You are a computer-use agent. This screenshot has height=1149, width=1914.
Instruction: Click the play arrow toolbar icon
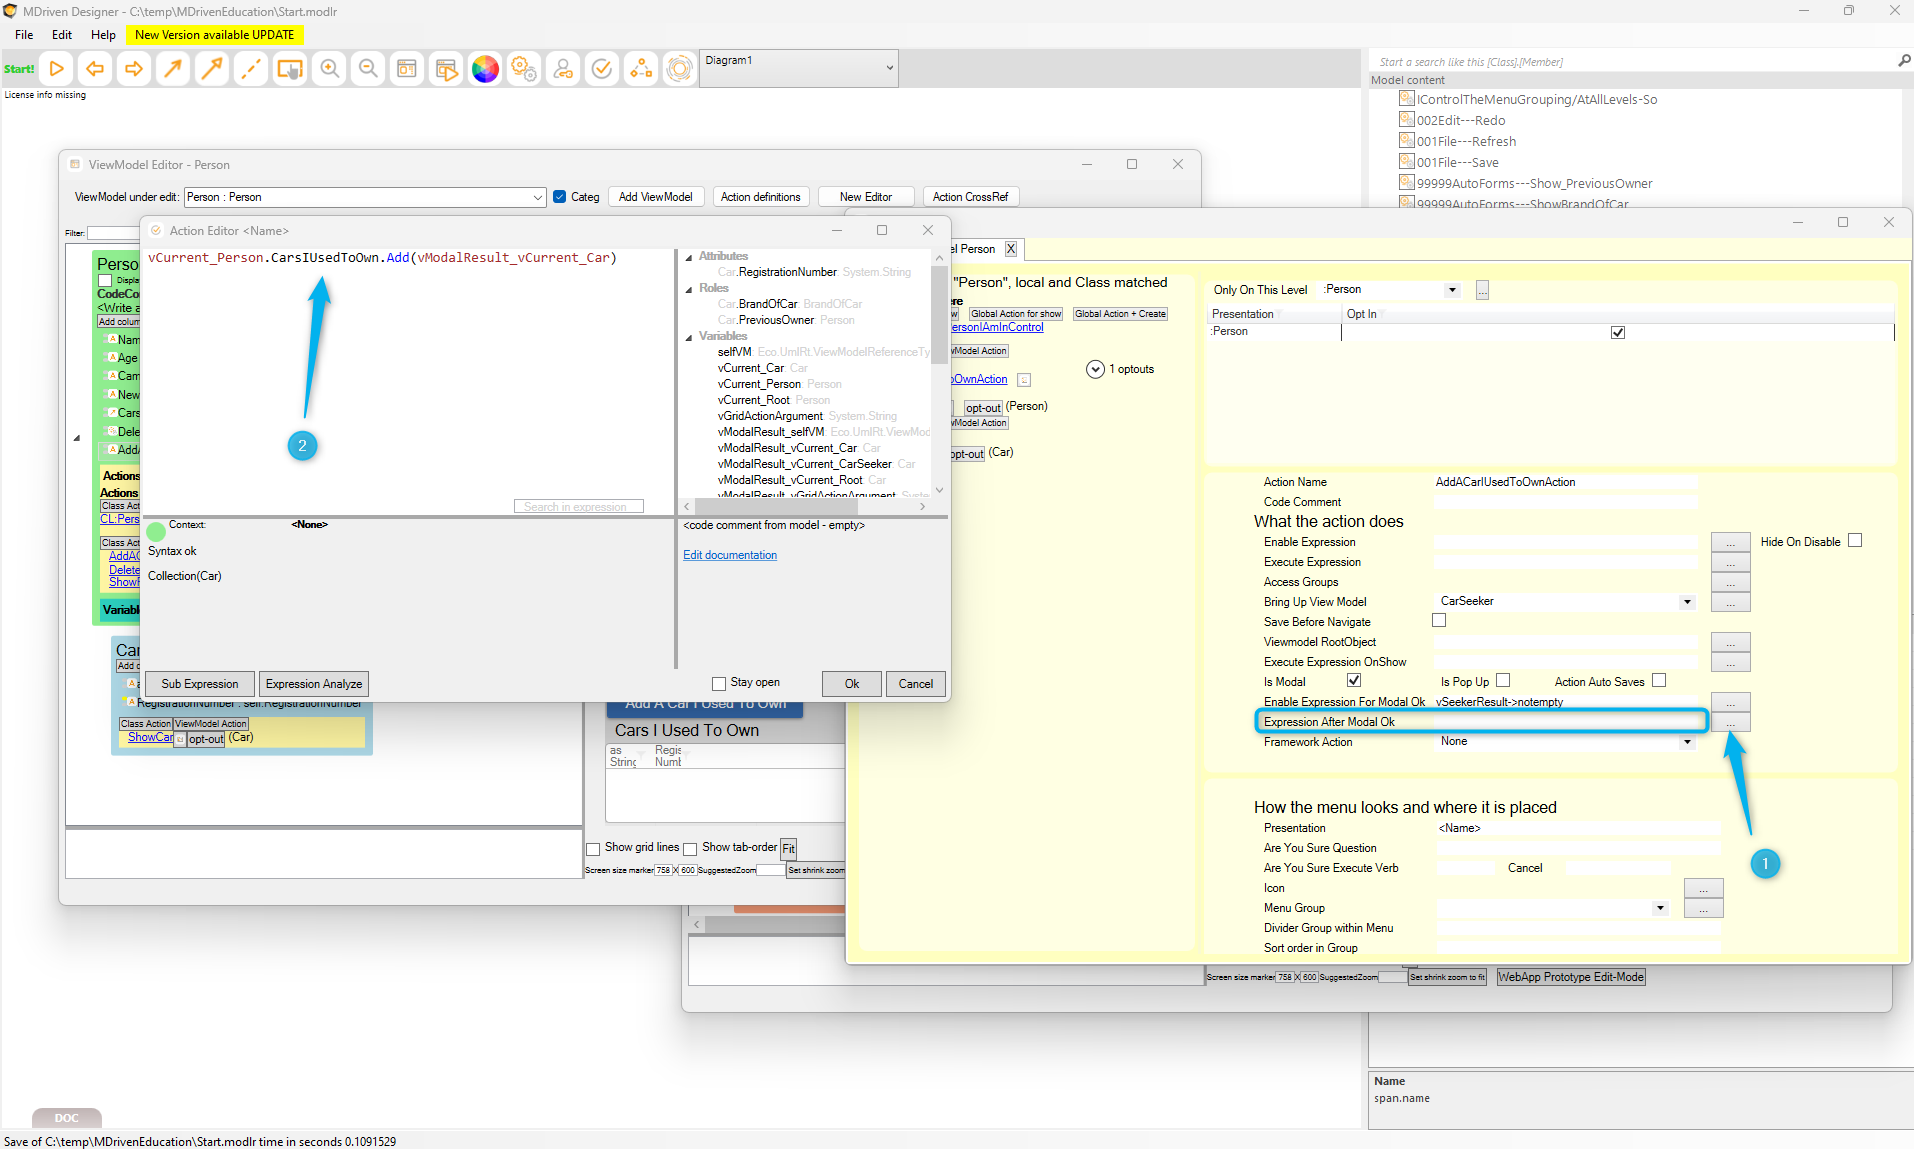(x=57, y=69)
